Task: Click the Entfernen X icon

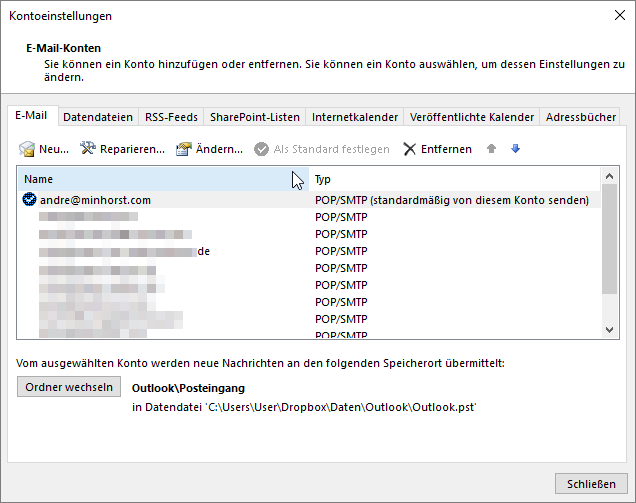Action: coord(410,149)
